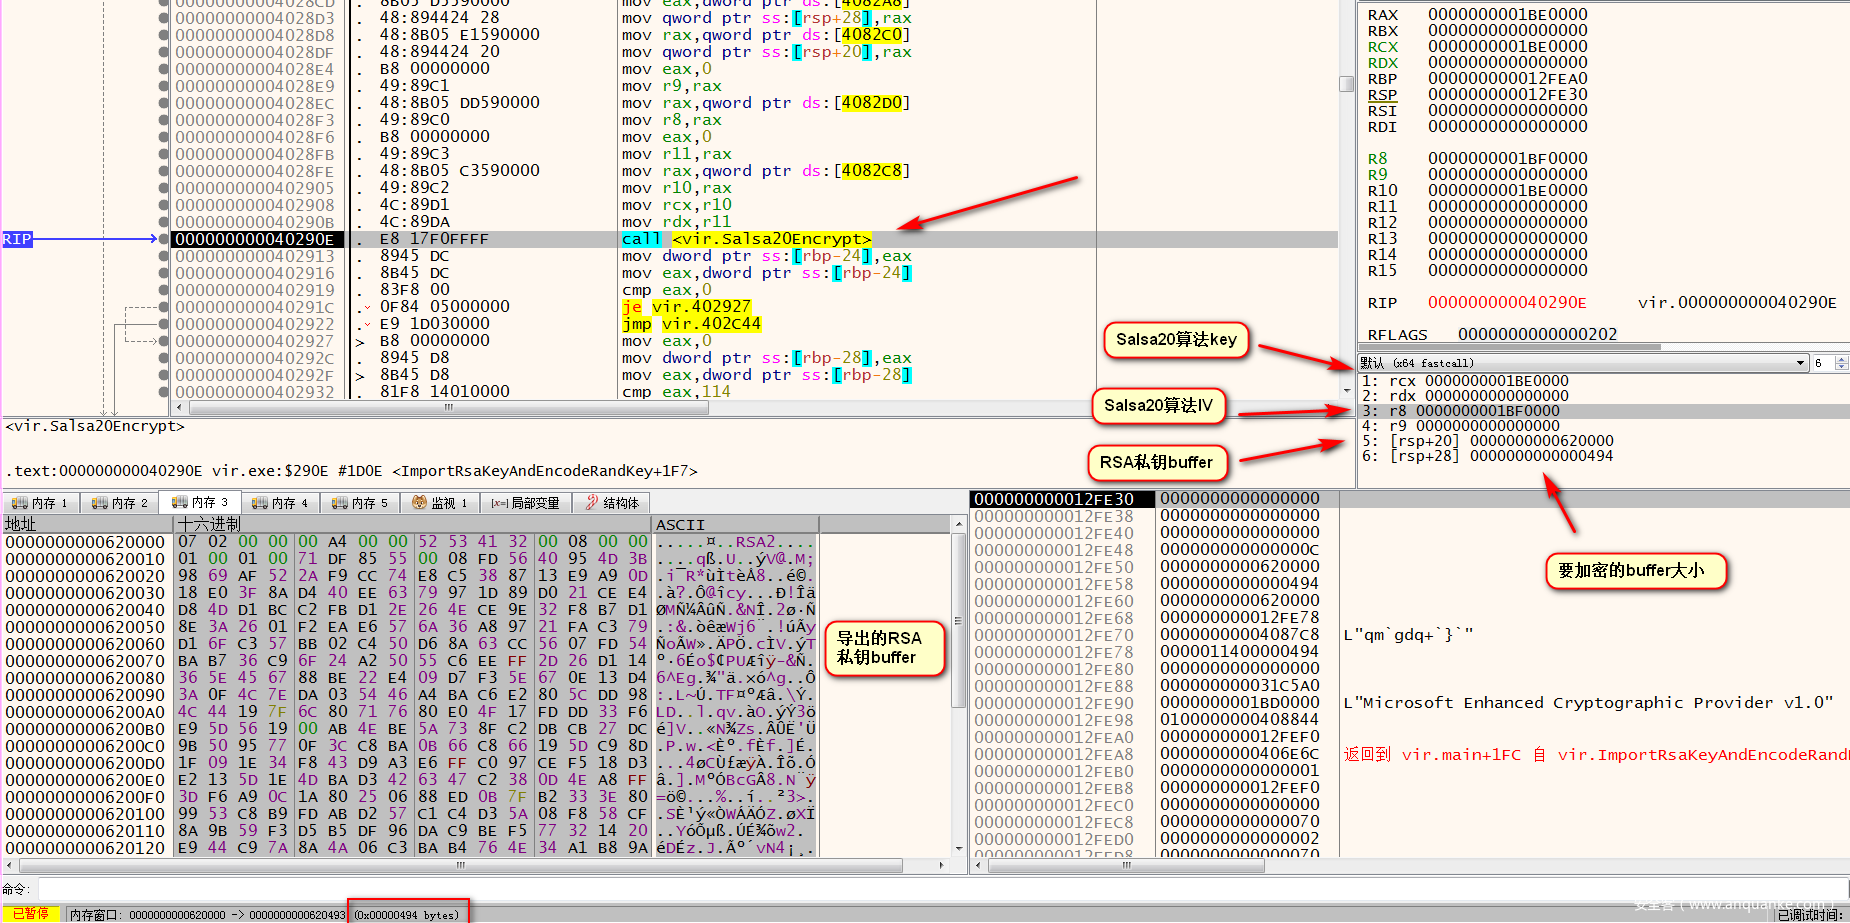Image resolution: width=1850 pixels, height=923 pixels.
Task: Switch to the 局部变量 tab
Action: pos(526,503)
